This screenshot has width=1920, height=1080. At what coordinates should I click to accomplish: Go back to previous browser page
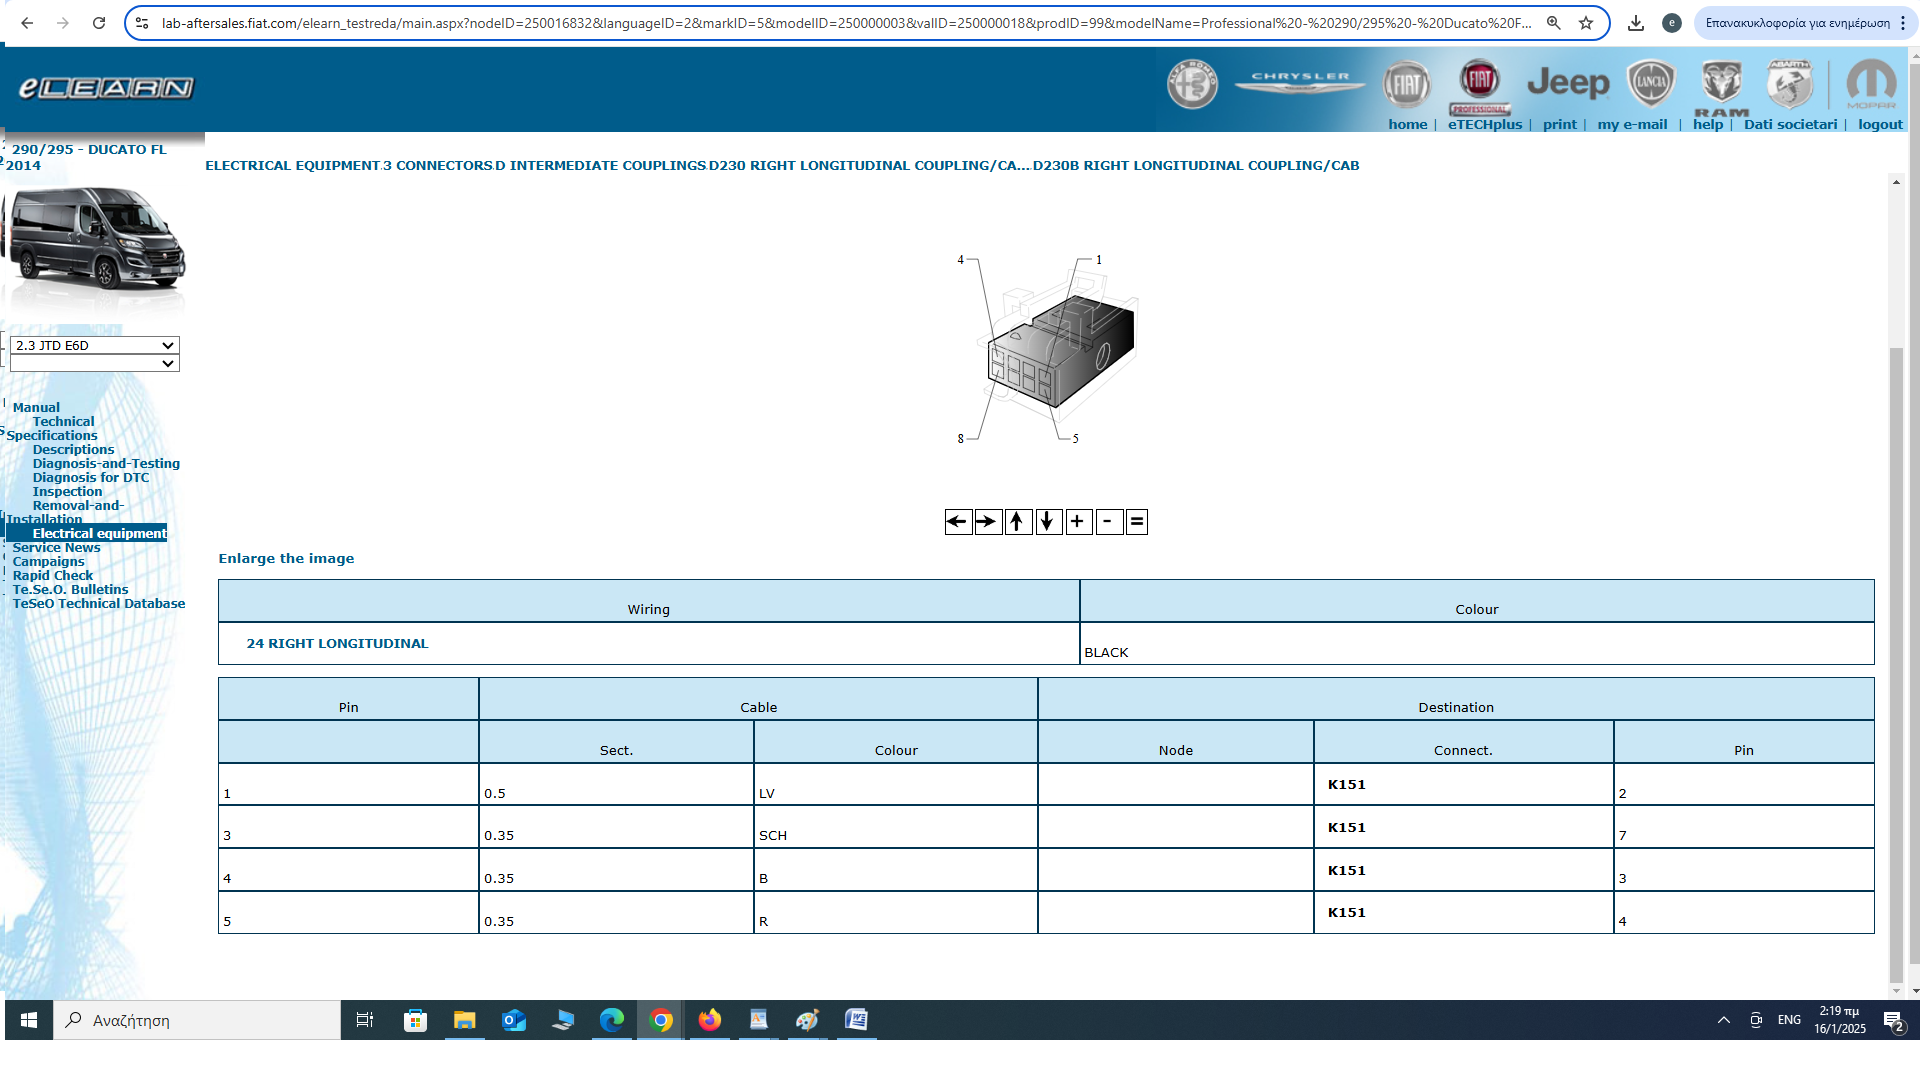[27, 23]
